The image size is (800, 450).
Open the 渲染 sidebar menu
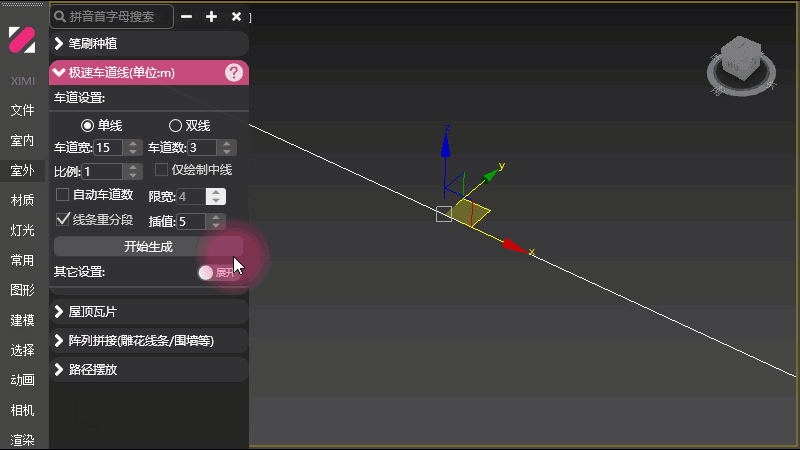pyautogui.click(x=22, y=440)
